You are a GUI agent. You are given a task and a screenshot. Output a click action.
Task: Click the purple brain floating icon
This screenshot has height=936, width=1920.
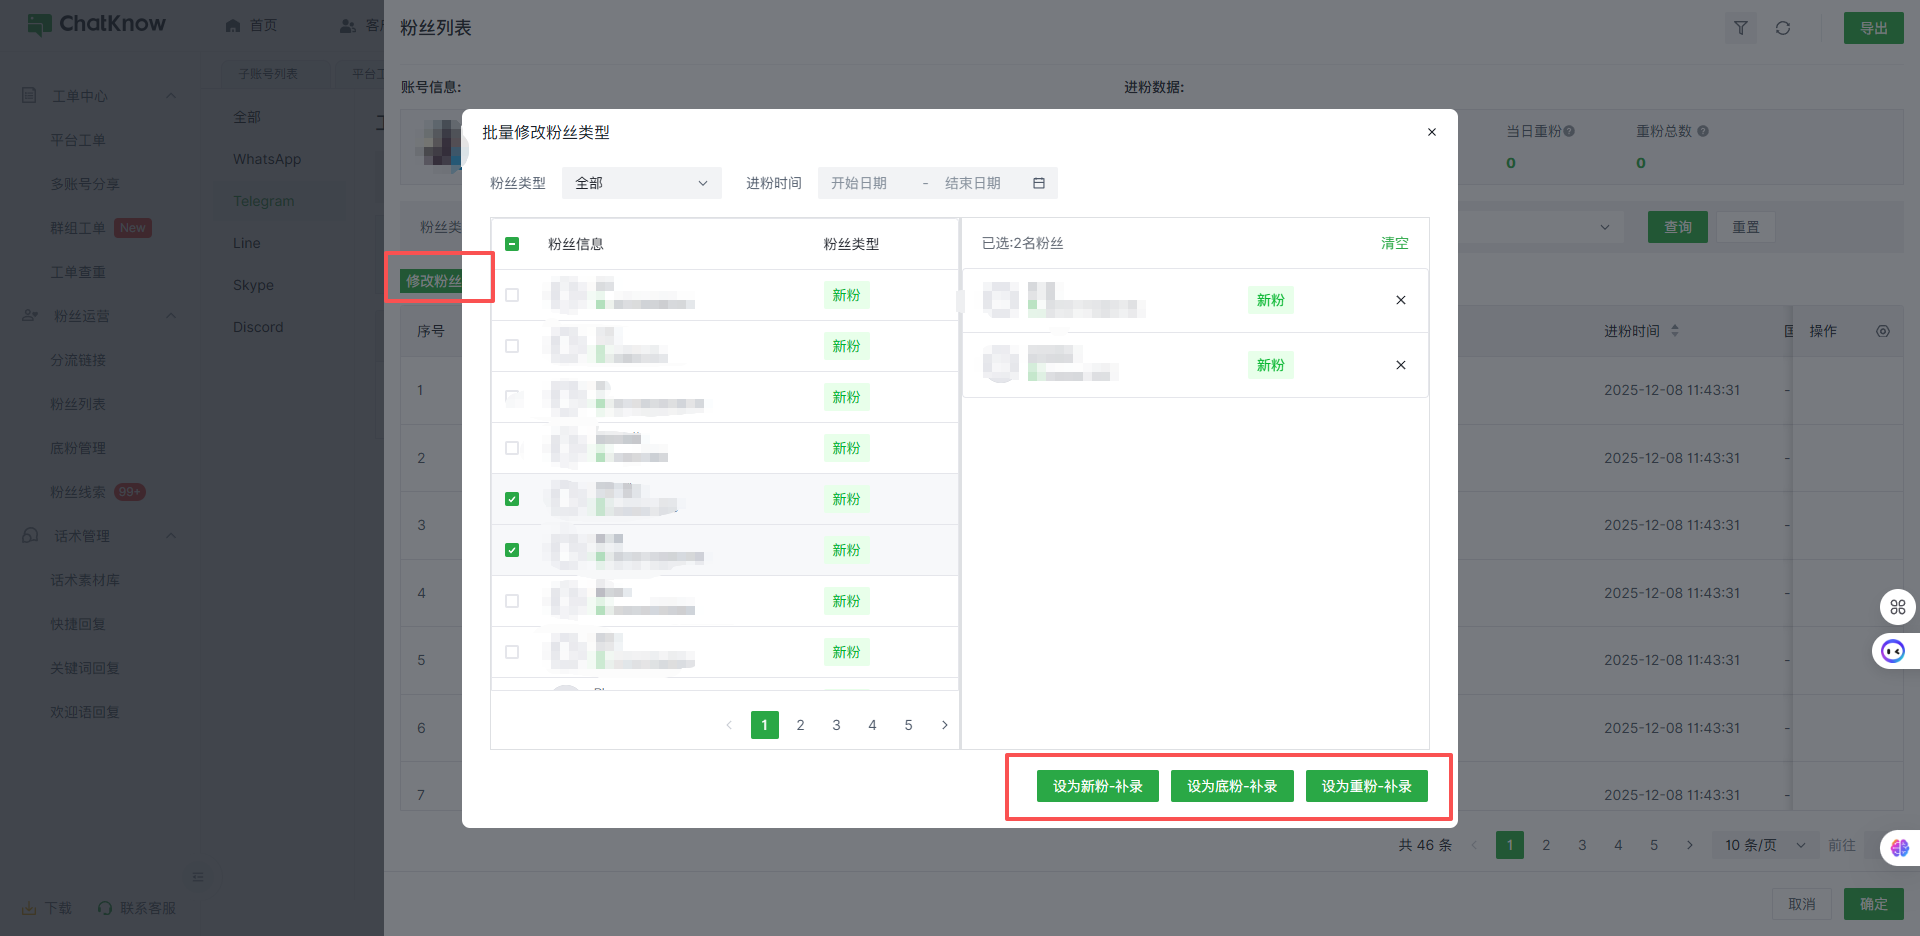1899,848
